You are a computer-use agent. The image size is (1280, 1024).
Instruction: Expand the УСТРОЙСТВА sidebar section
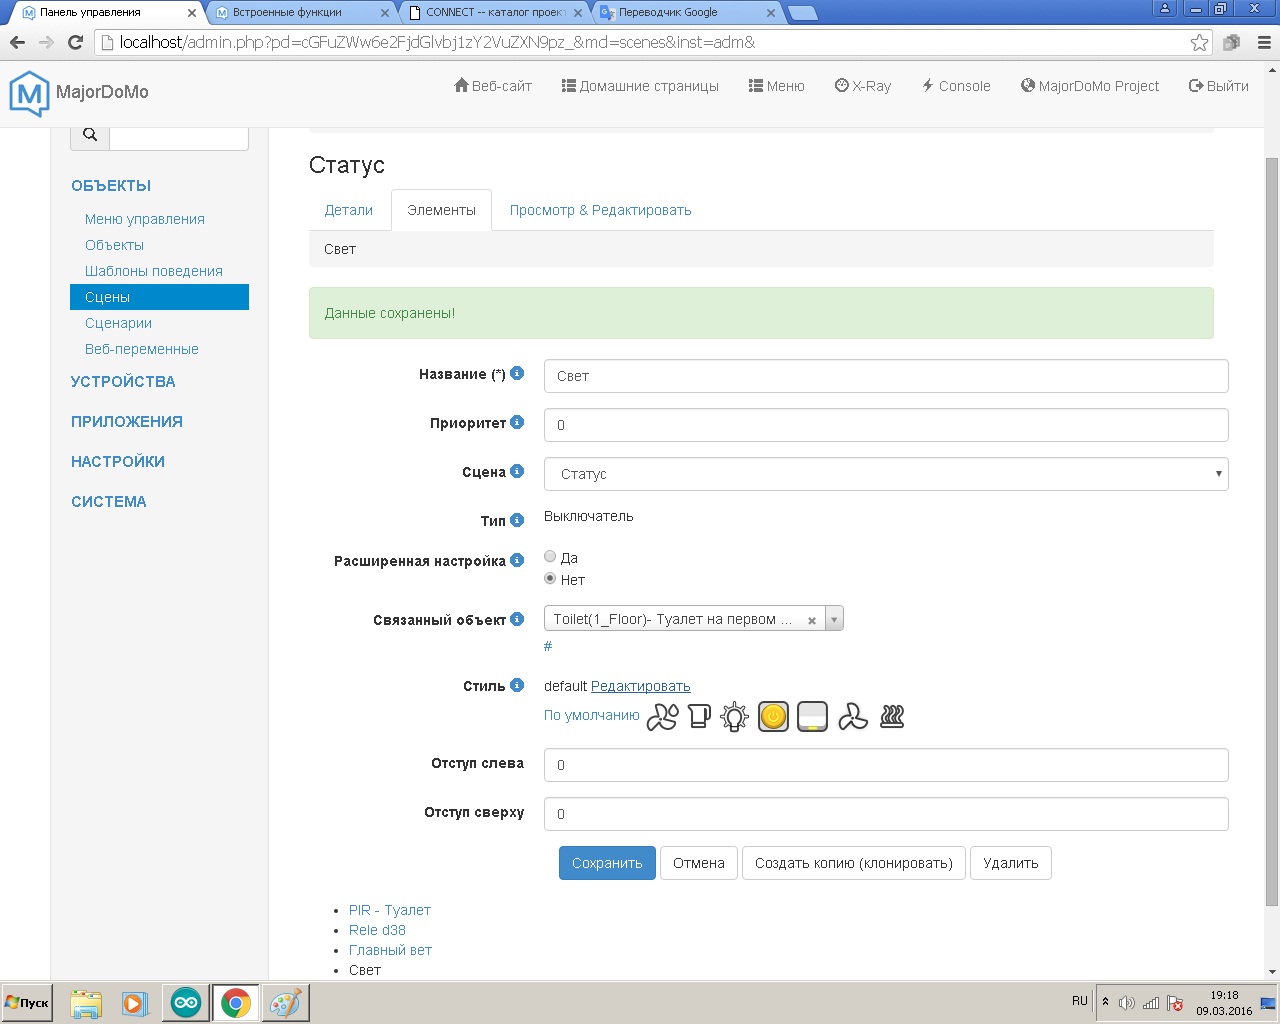pyautogui.click(x=123, y=381)
